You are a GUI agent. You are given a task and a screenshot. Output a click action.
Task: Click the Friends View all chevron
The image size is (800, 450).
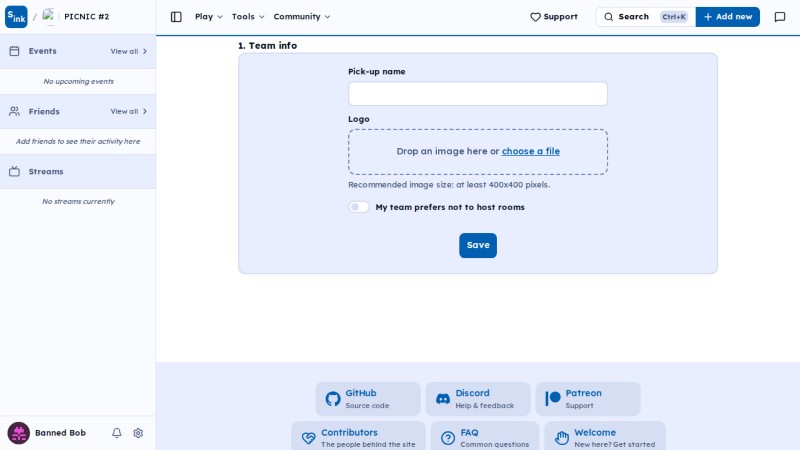[145, 111]
